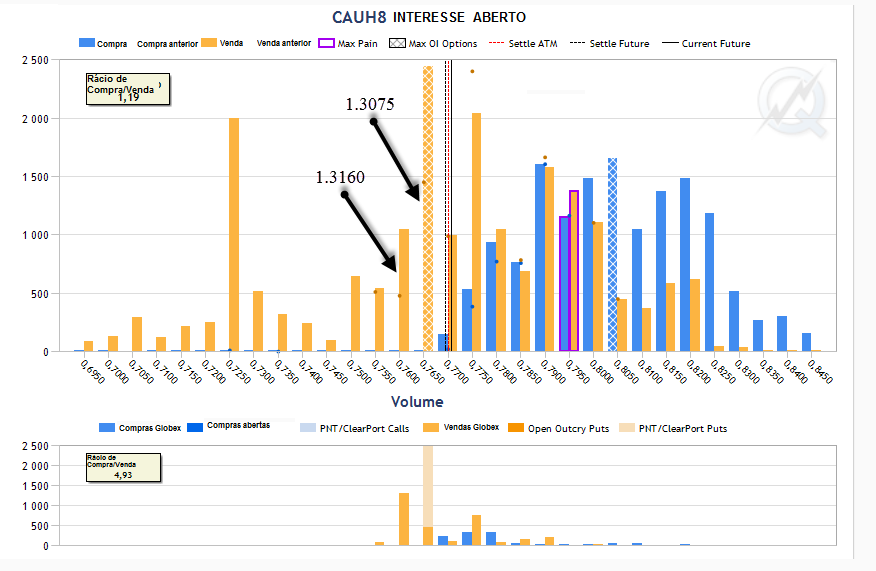
Task: Toggle the Venda anterior legend entry
Action: 283,44
